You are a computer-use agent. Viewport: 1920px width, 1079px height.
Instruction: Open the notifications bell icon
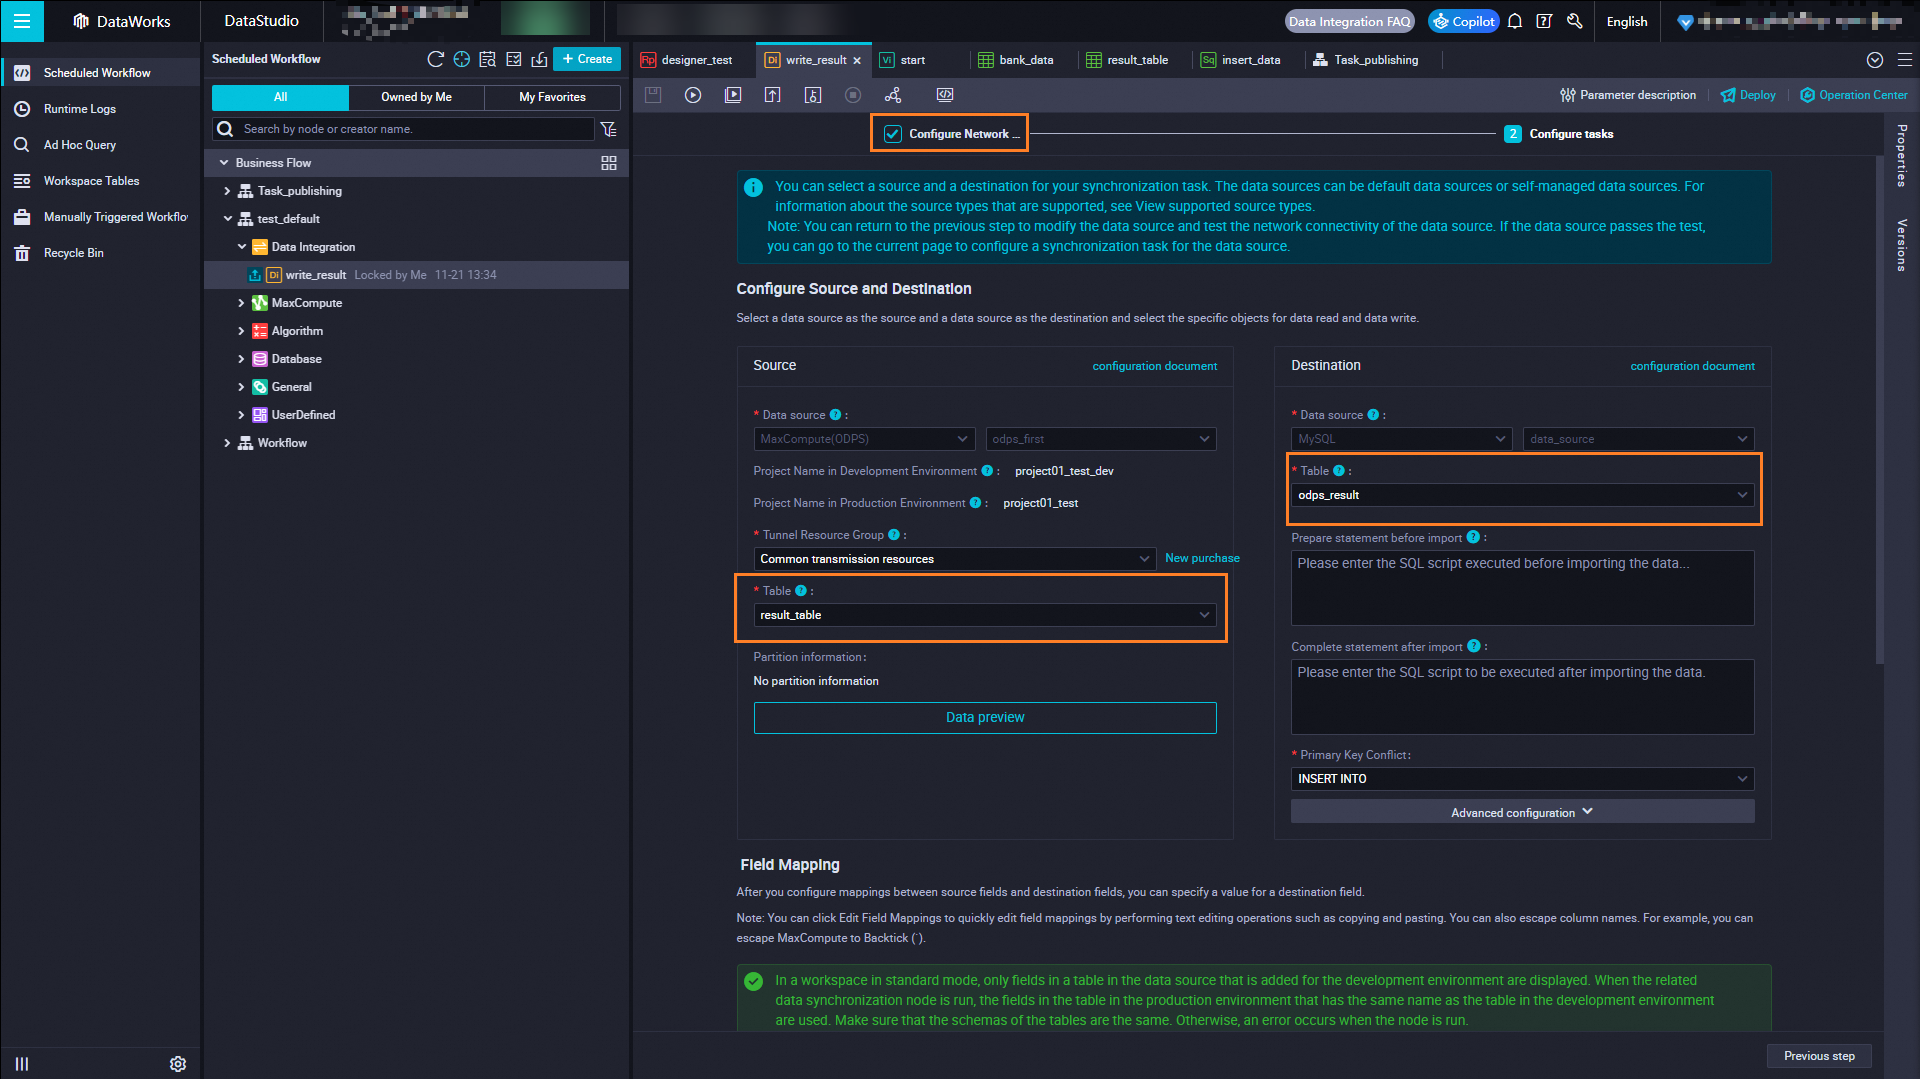[x=1515, y=21]
